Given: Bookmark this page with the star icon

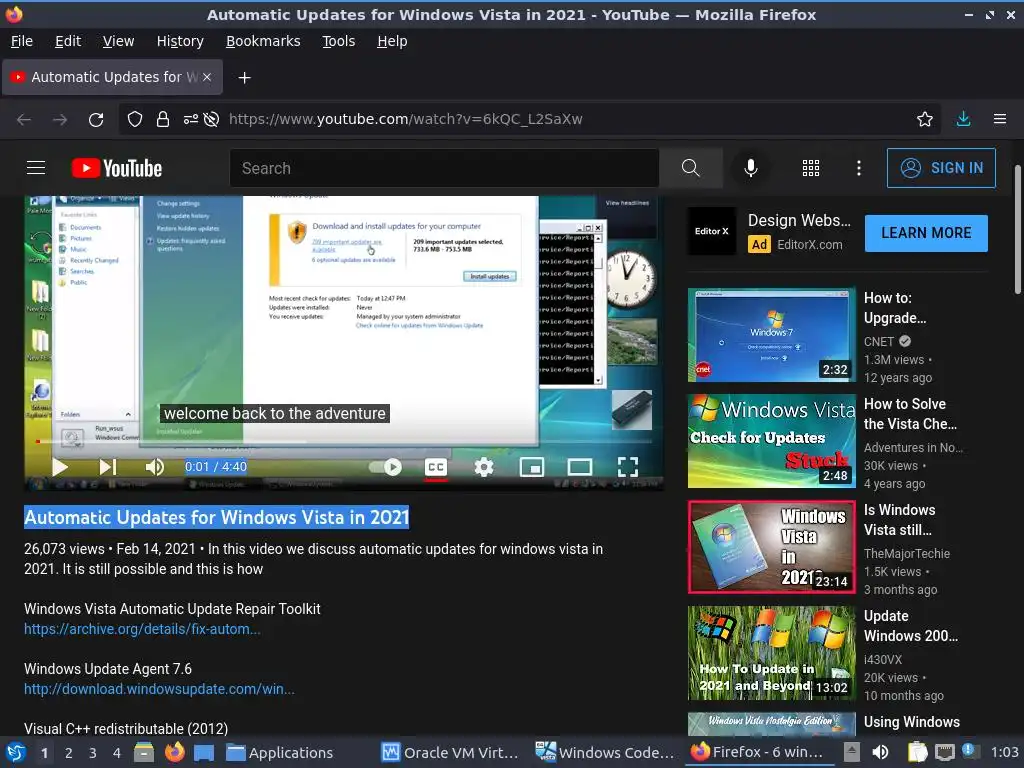Looking at the screenshot, I should 925,120.
